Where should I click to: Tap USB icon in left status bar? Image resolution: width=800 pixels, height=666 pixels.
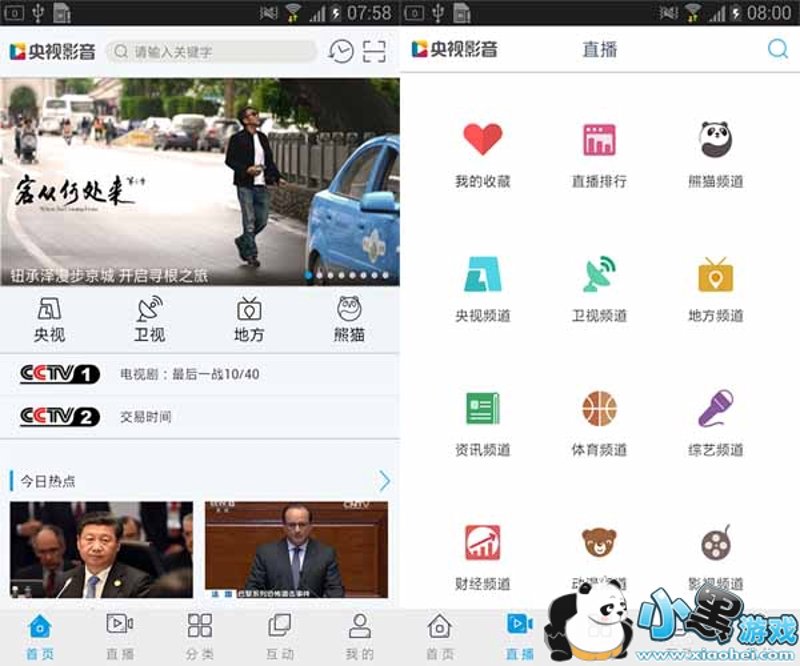[38, 13]
